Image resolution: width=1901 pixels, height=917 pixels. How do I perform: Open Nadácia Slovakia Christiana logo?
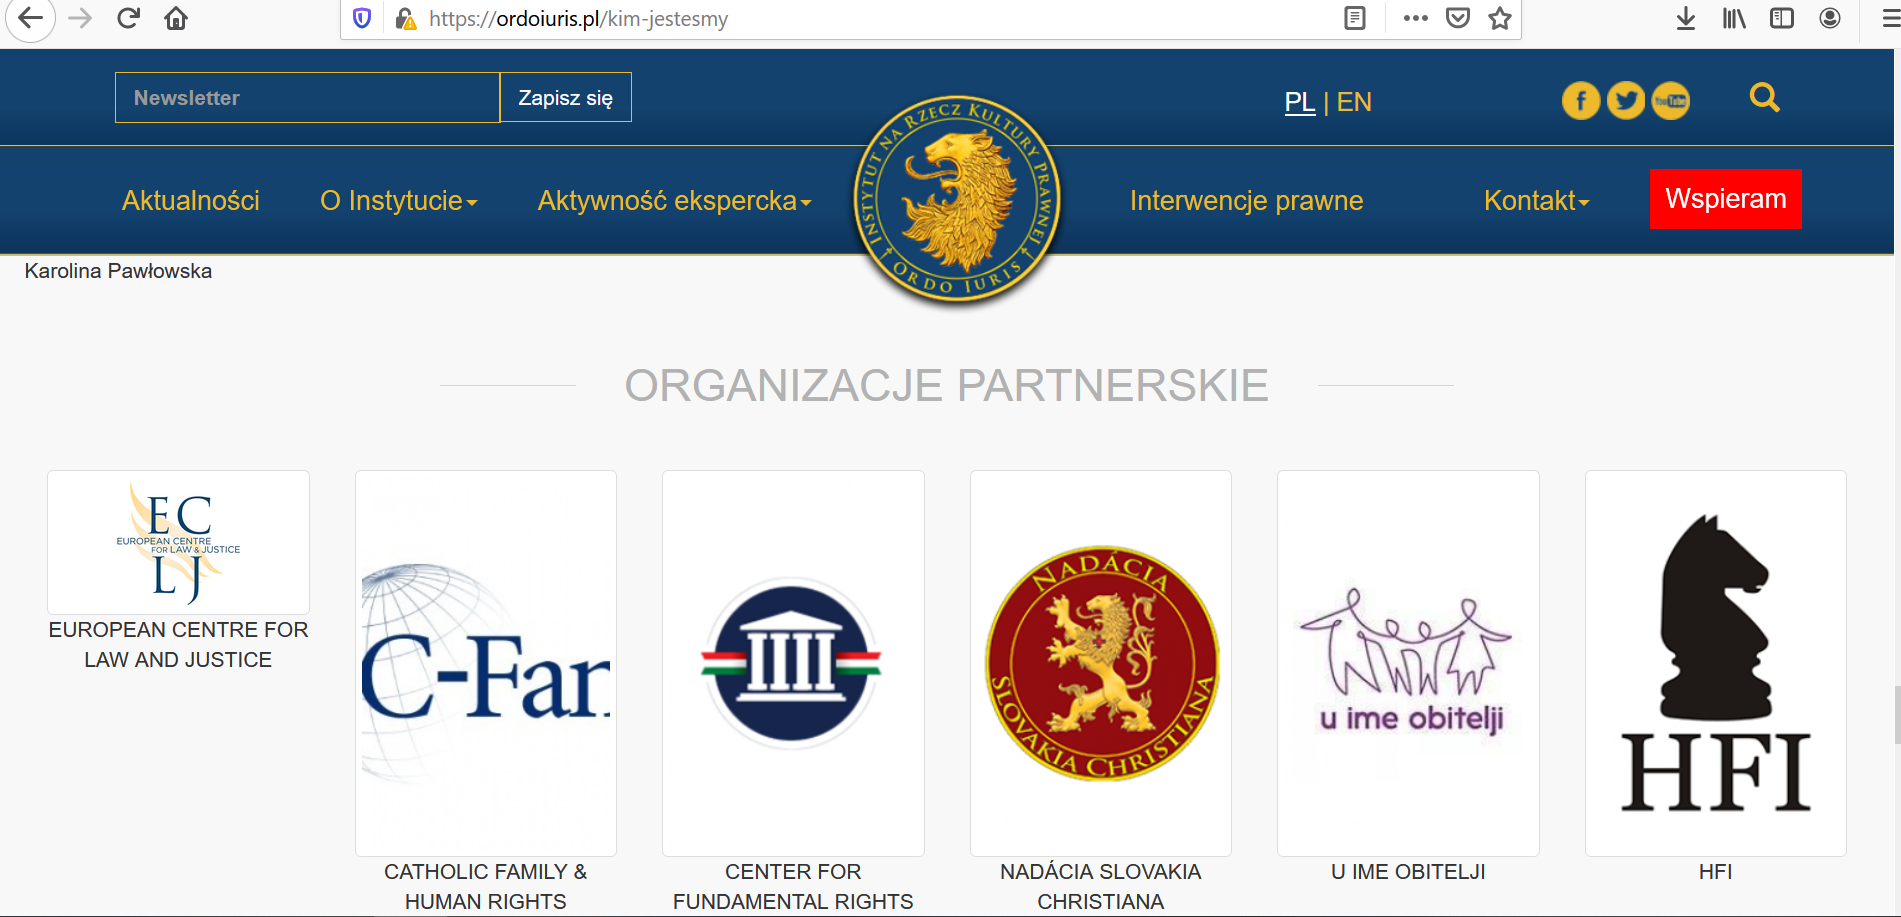click(1101, 663)
